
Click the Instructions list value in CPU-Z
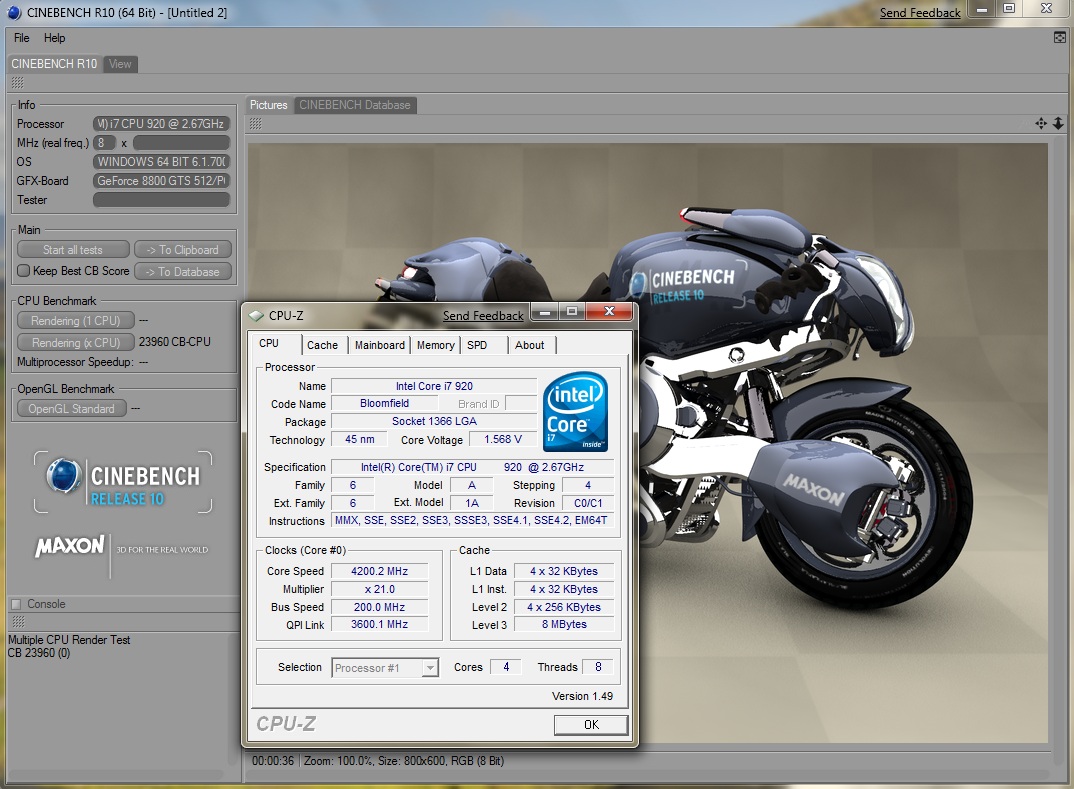click(471, 521)
